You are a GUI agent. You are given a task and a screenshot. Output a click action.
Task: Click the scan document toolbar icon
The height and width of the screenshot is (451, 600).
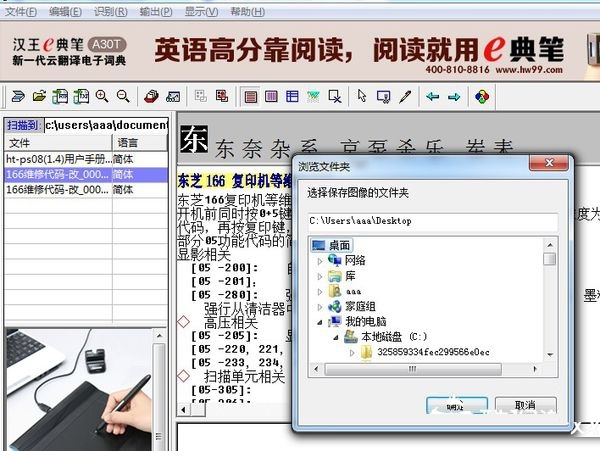point(18,96)
